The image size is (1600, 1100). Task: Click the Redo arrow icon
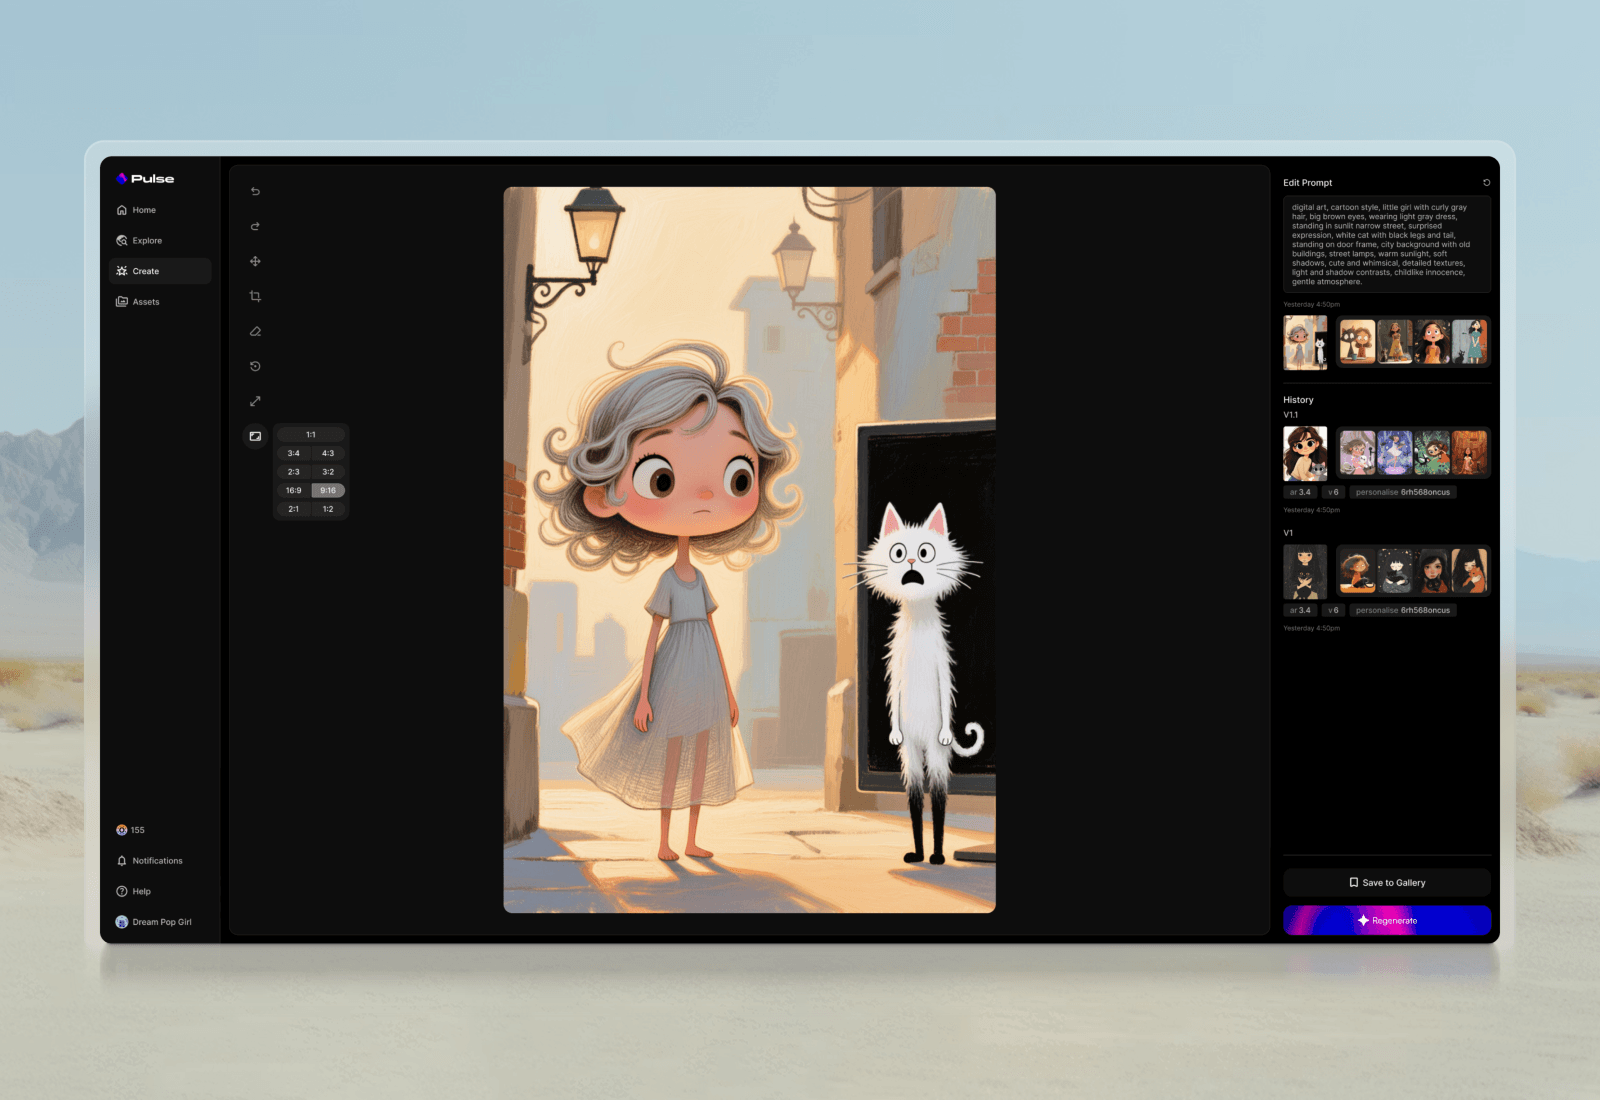[x=255, y=226]
